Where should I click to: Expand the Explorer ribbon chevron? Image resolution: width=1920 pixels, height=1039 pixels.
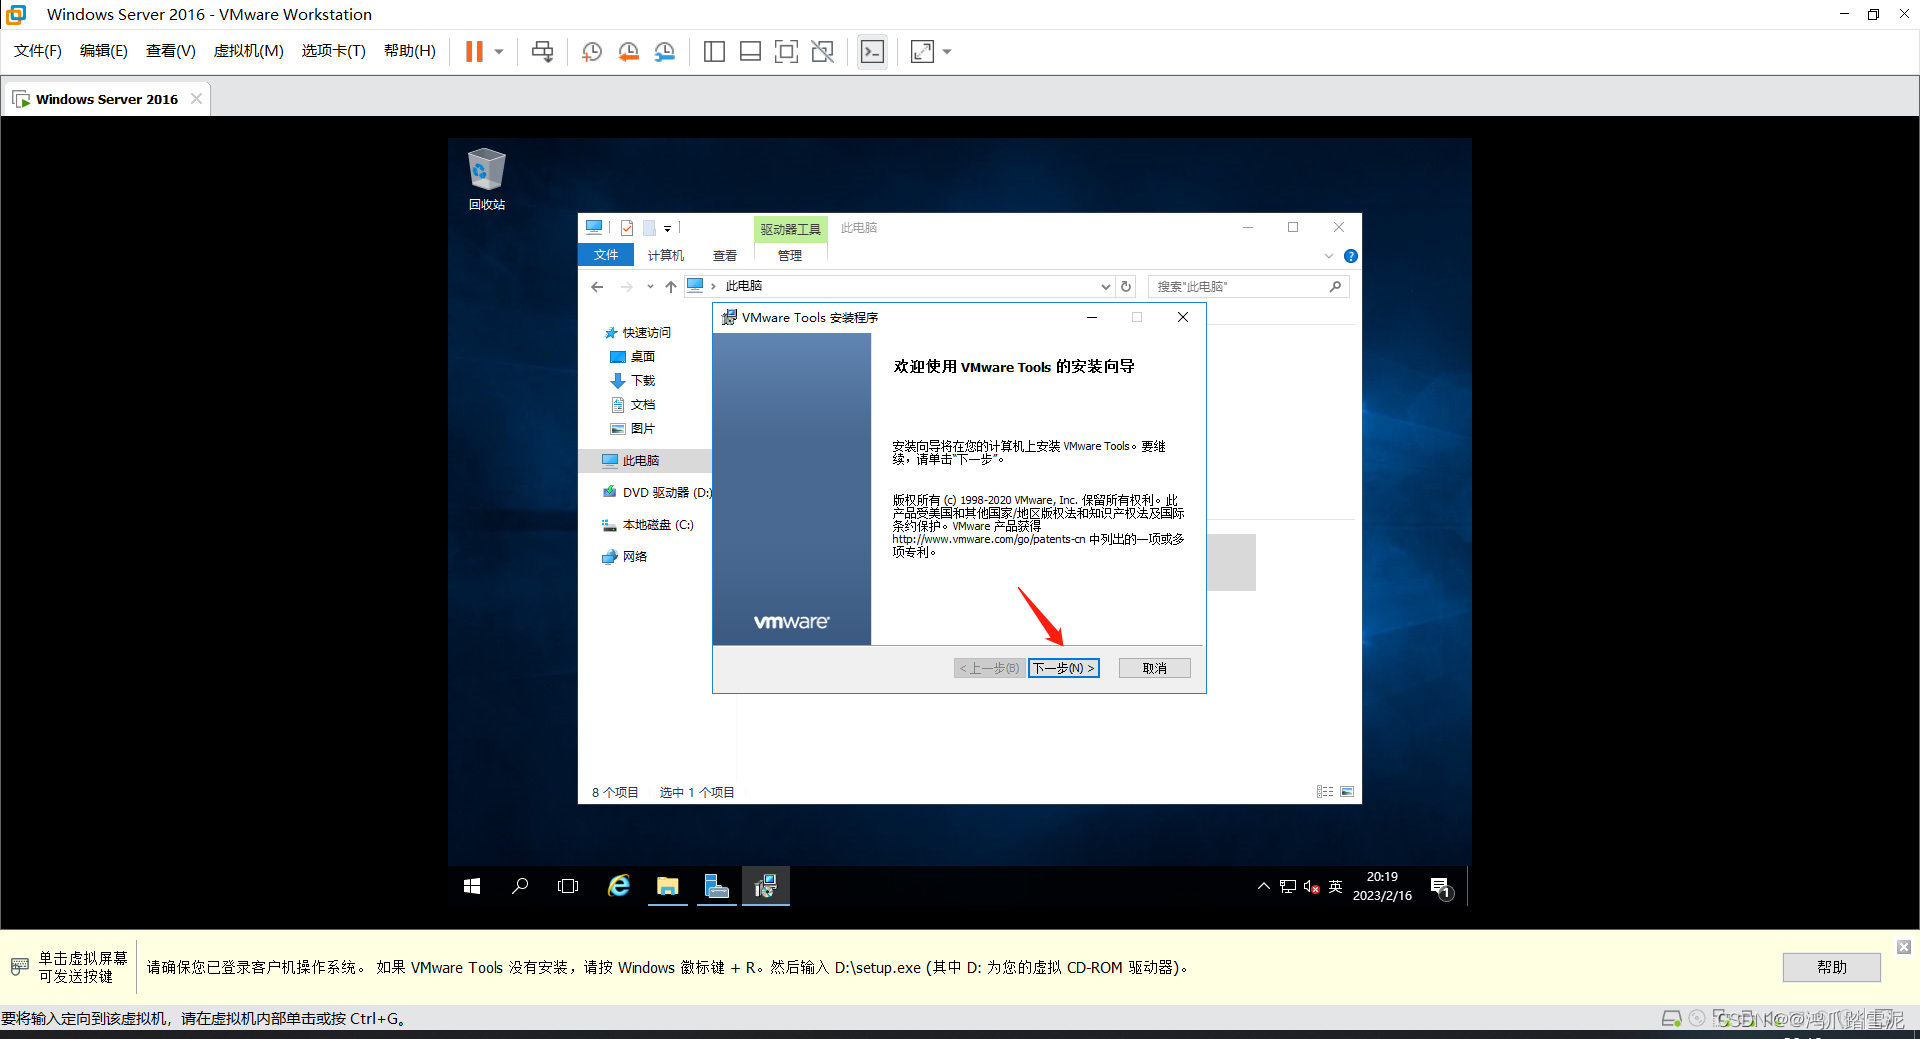coord(1329,256)
